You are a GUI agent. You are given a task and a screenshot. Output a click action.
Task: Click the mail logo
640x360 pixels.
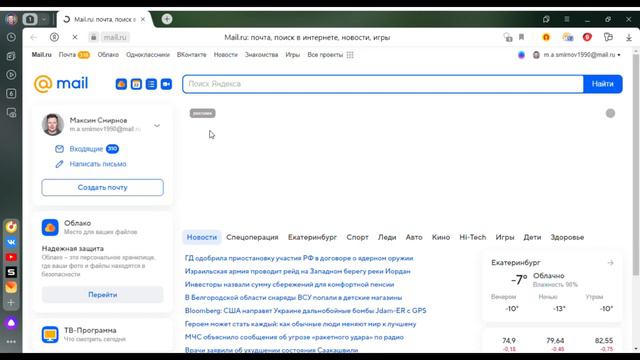point(61,84)
